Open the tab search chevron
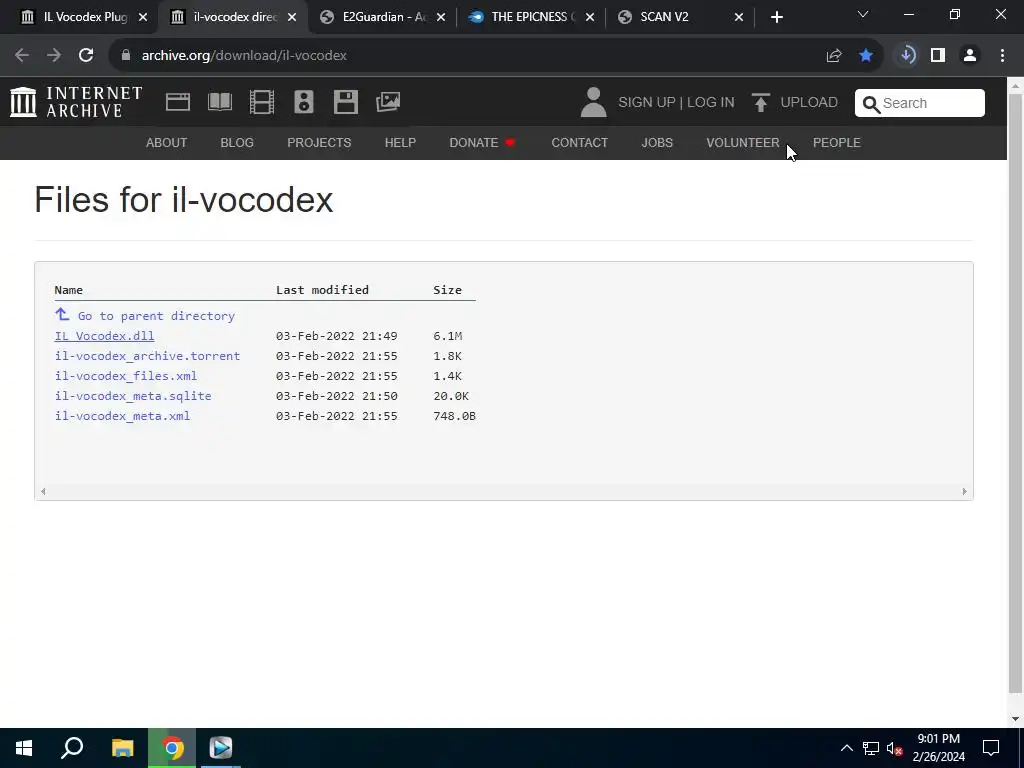Screen dimensions: 1024x768 coord(863,14)
